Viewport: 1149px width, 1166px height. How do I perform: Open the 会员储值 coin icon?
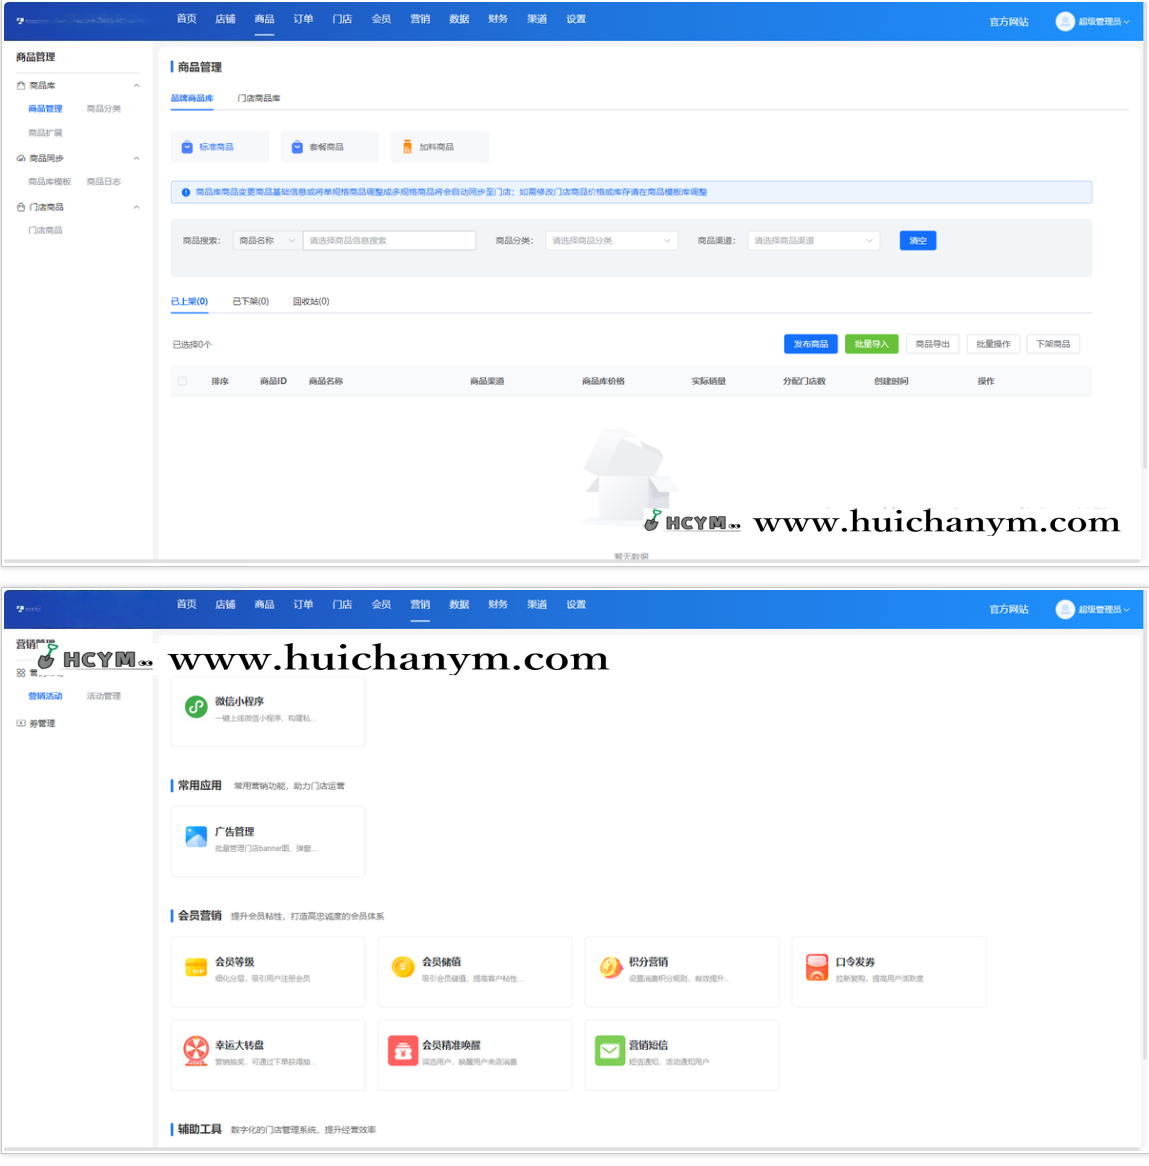(x=403, y=967)
